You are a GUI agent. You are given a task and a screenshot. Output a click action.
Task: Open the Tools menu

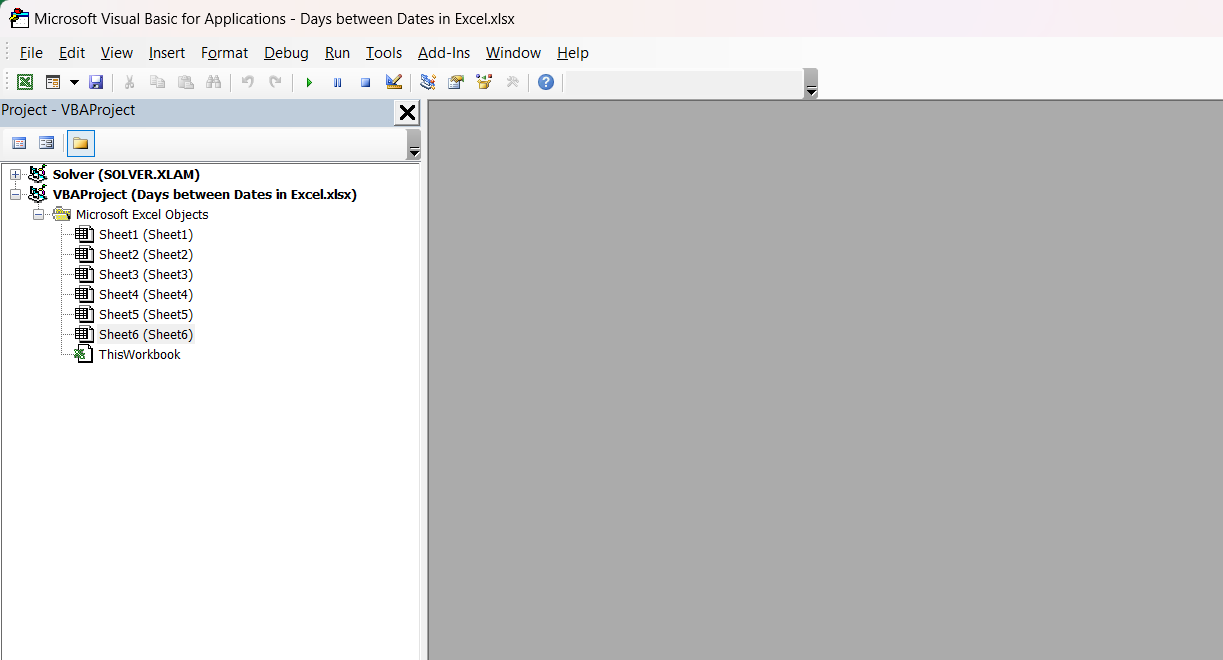384,53
